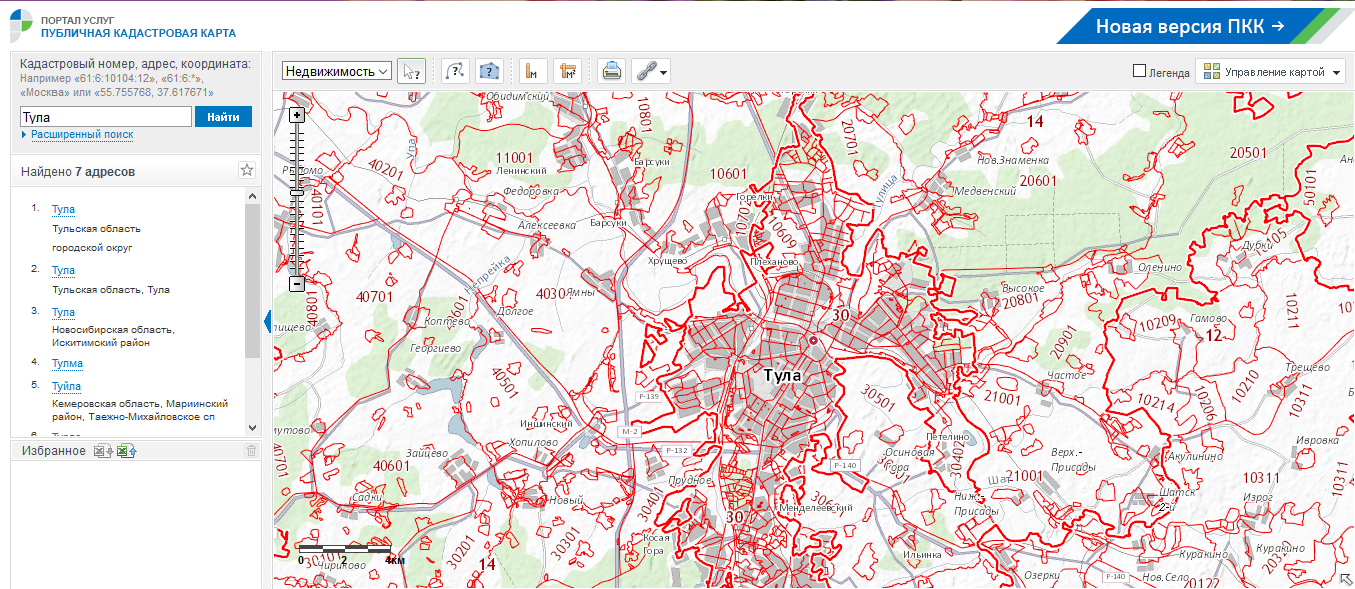
Task: Click the map zoom in plus button
Action: pyautogui.click(x=296, y=115)
